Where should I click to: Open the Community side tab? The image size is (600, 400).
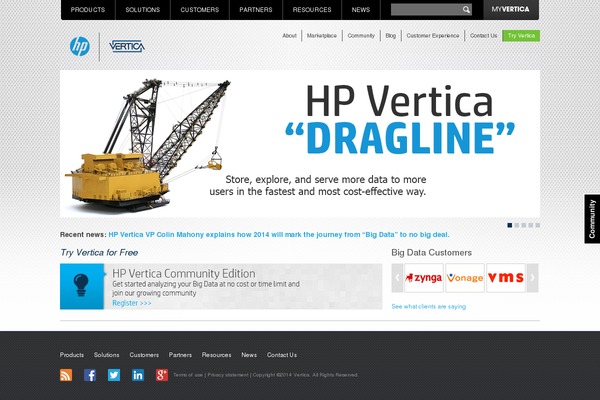pyautogui.click(x=592, y=219)
